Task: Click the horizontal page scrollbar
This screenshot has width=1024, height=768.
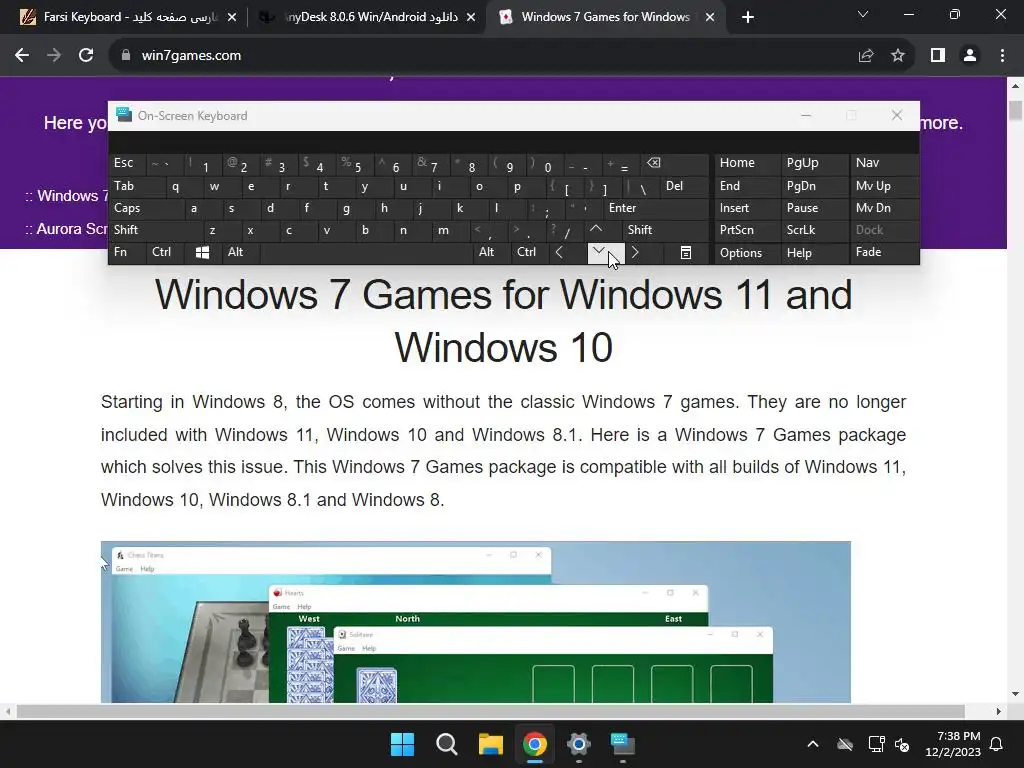Action: tap(491, 711)
